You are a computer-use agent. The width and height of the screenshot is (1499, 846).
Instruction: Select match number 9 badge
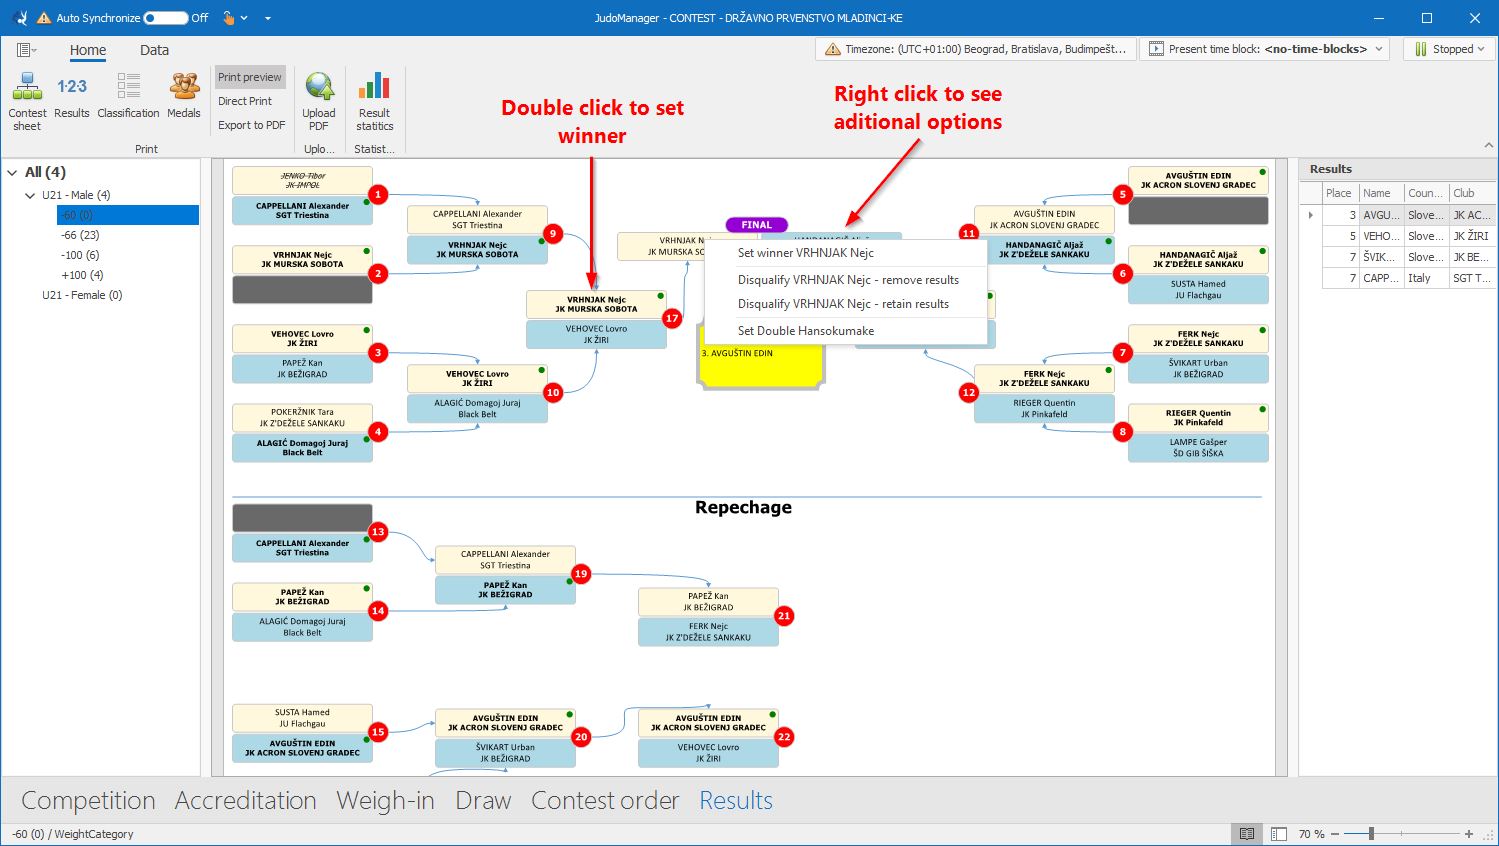coord(552,234)
